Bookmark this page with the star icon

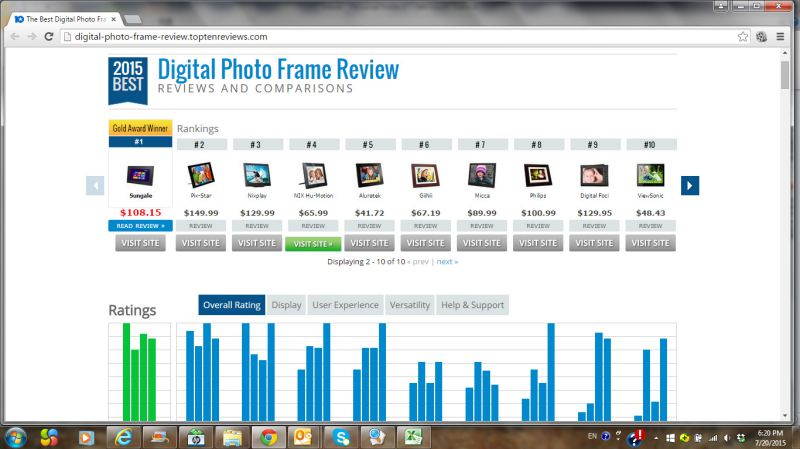tap(743, 36)
